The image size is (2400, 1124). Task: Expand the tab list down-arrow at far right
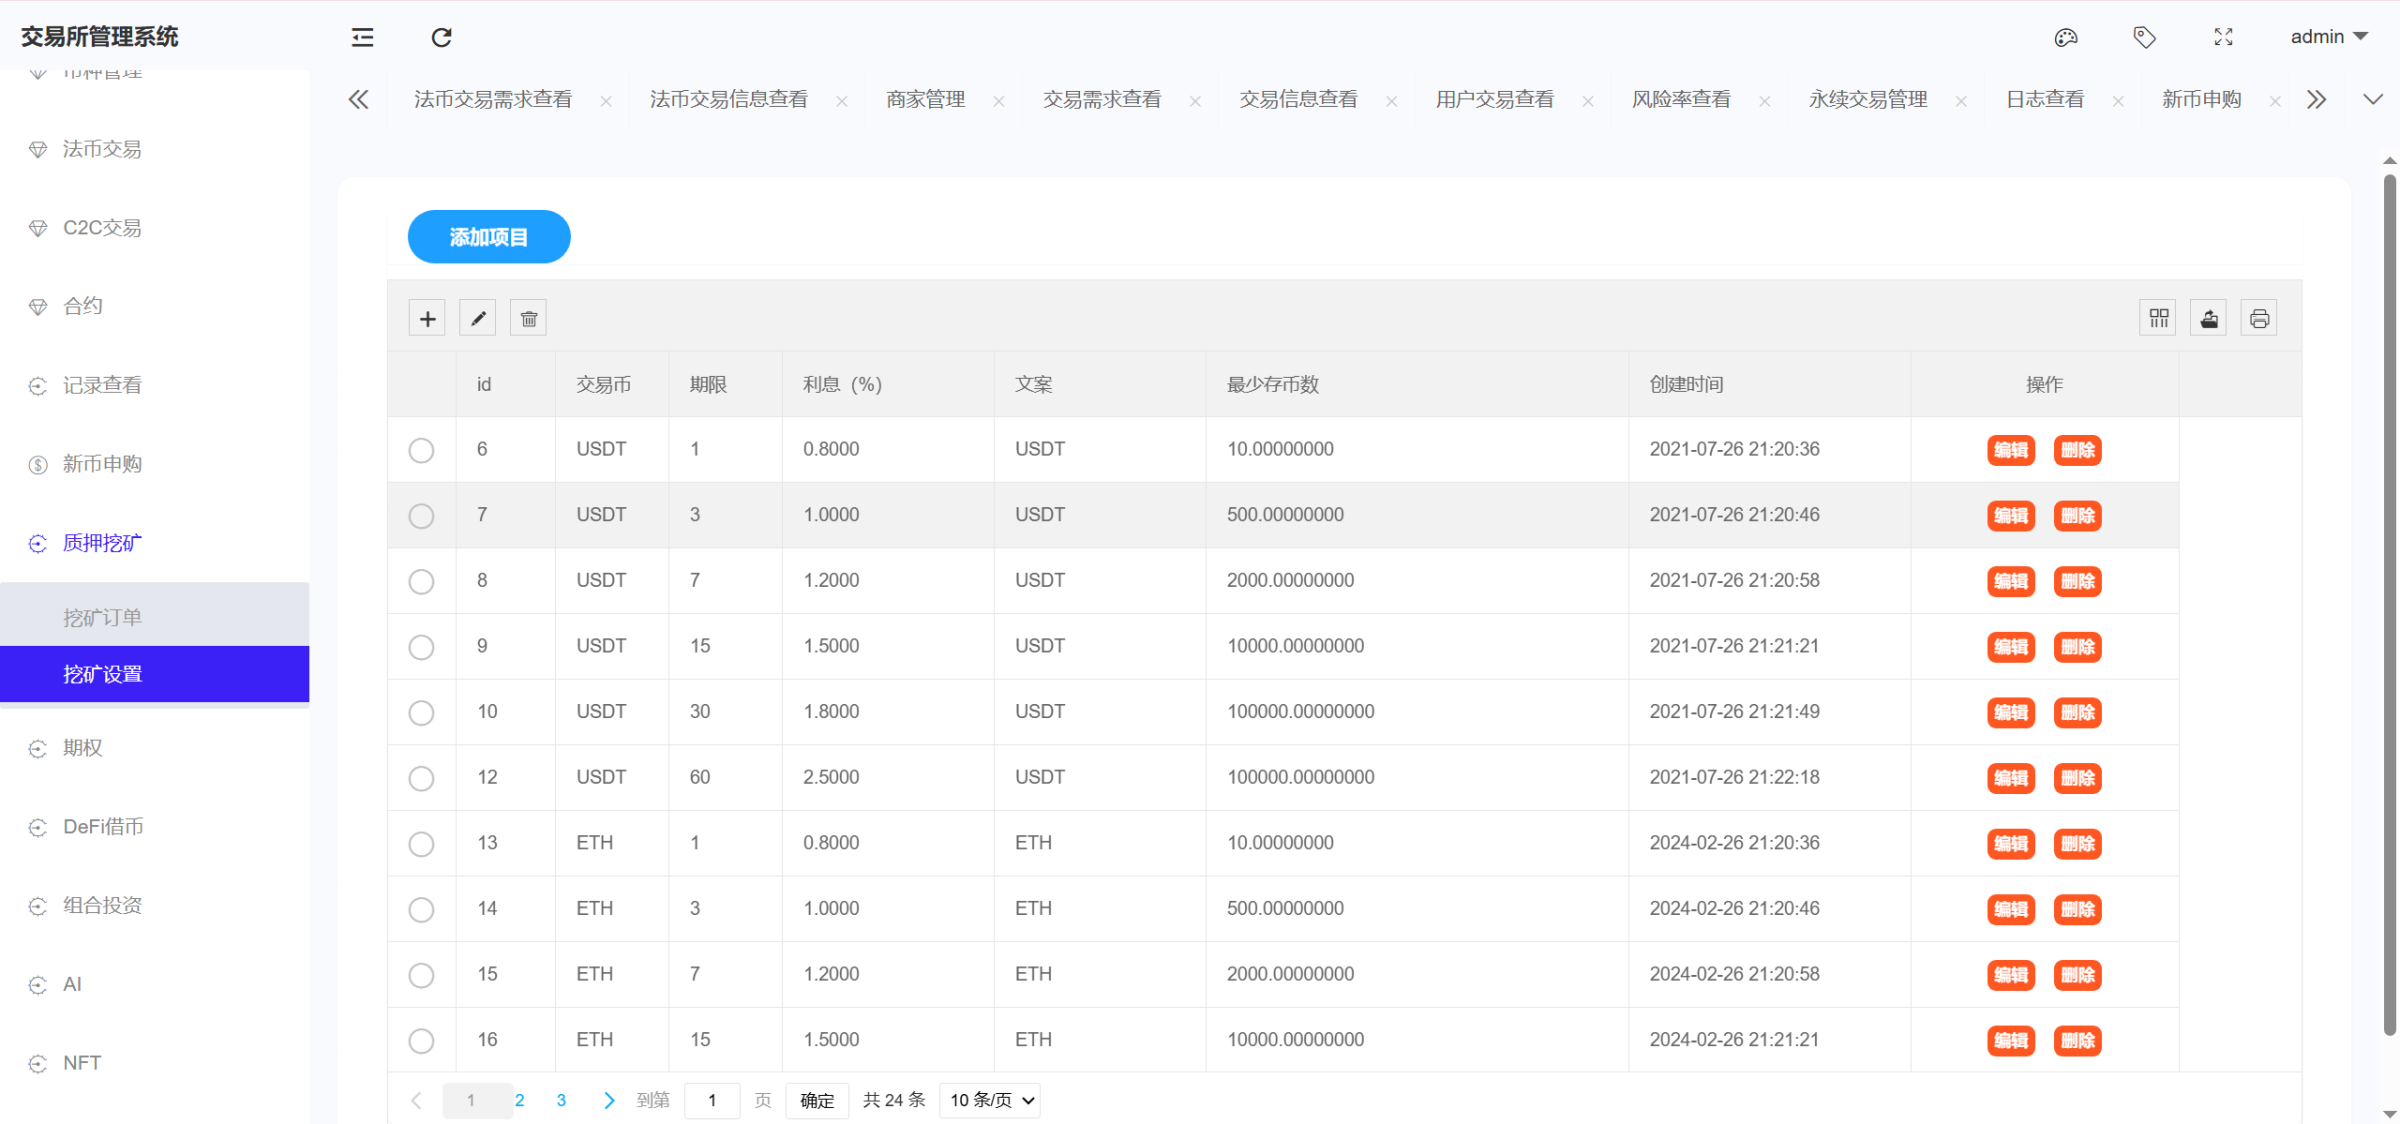click(2372, 100)
